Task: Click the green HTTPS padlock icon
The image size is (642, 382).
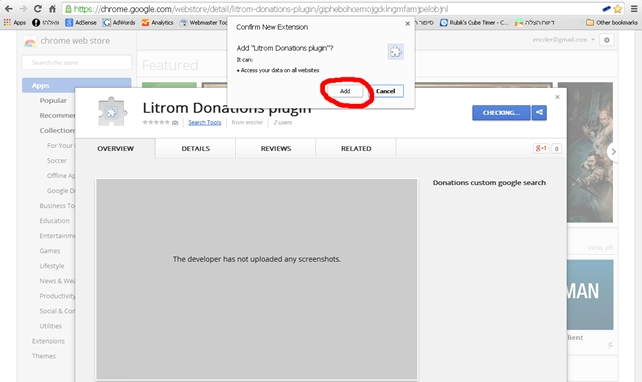Action: pyautogui.click(x=68, y=9)
